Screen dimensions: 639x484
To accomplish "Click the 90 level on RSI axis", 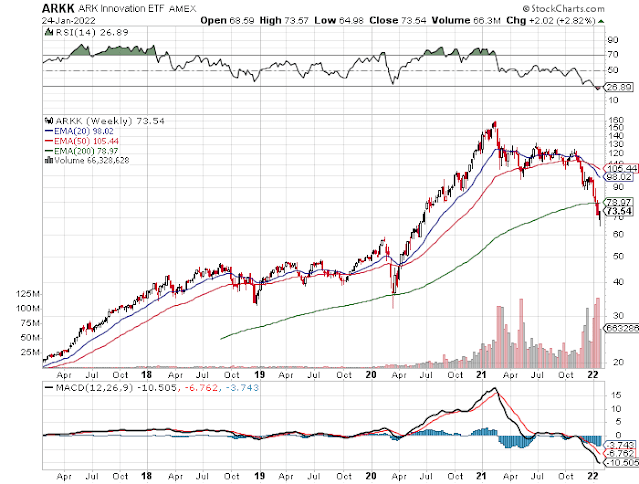I will coord(613,40).
